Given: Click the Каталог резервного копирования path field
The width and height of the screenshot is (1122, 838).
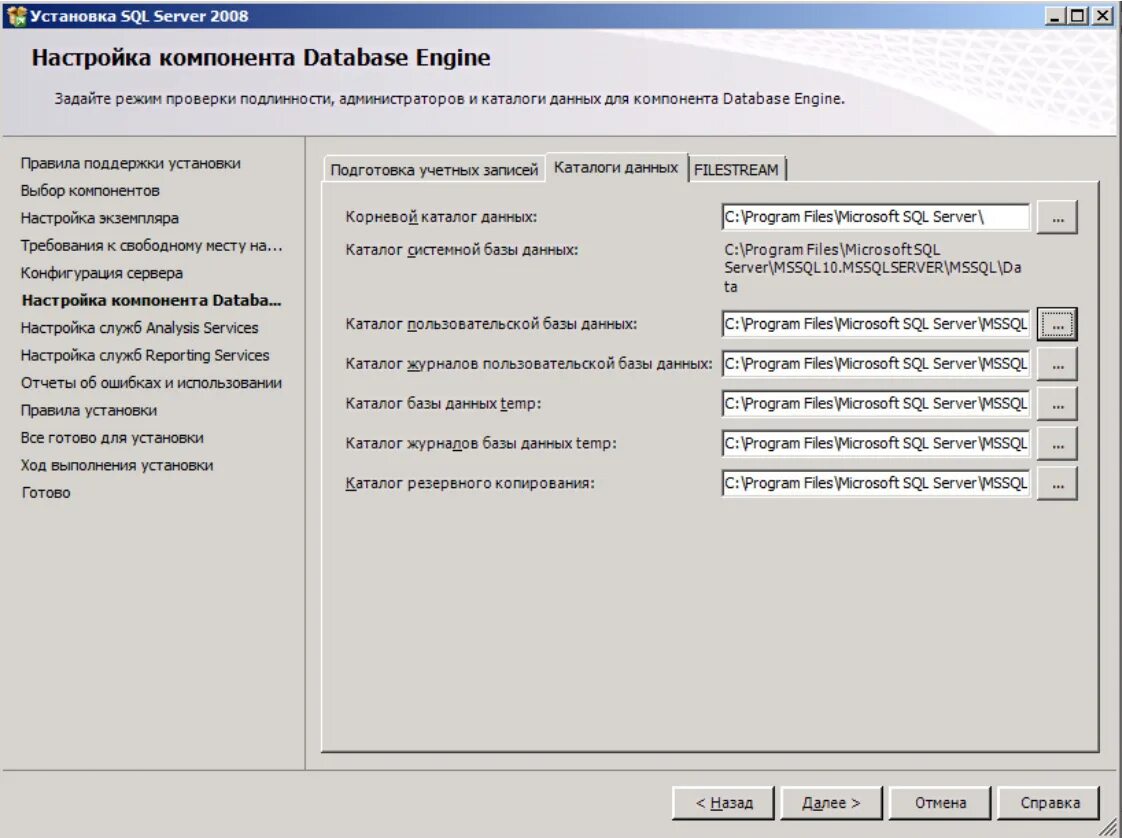Looking at the screenshot, I should pyautogui.click(x=876, y=484).
